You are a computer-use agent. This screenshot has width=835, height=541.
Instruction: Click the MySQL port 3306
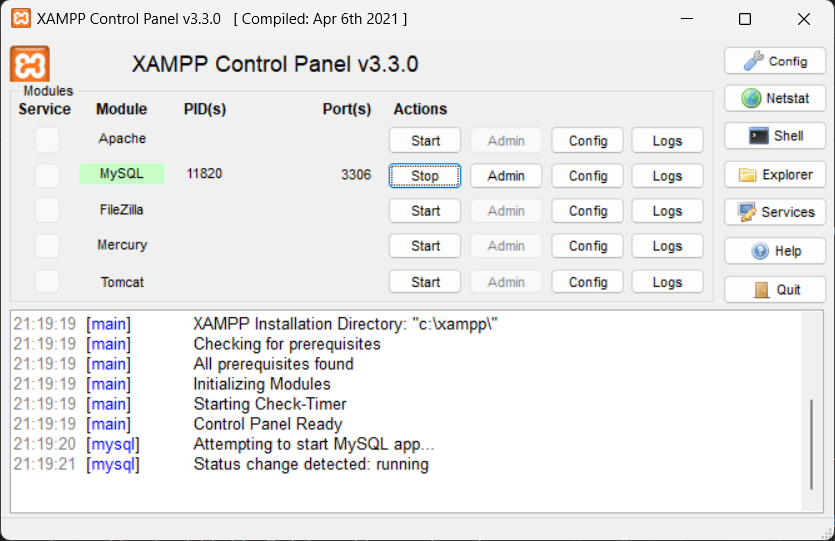pos(356,175)
